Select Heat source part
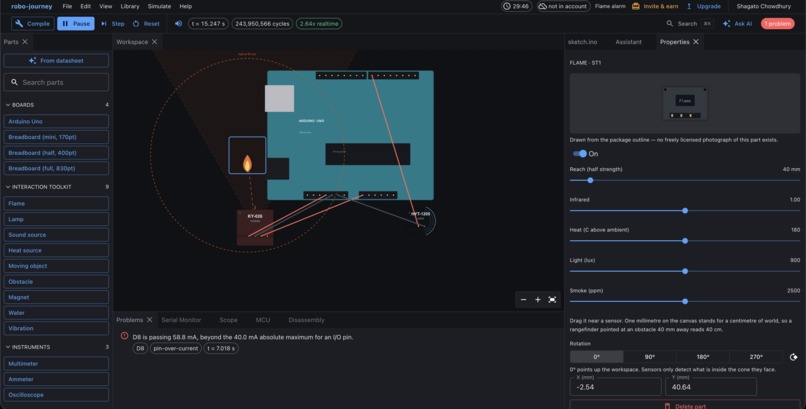The height and width of the screenshot is (409, 806). [56, 250]
